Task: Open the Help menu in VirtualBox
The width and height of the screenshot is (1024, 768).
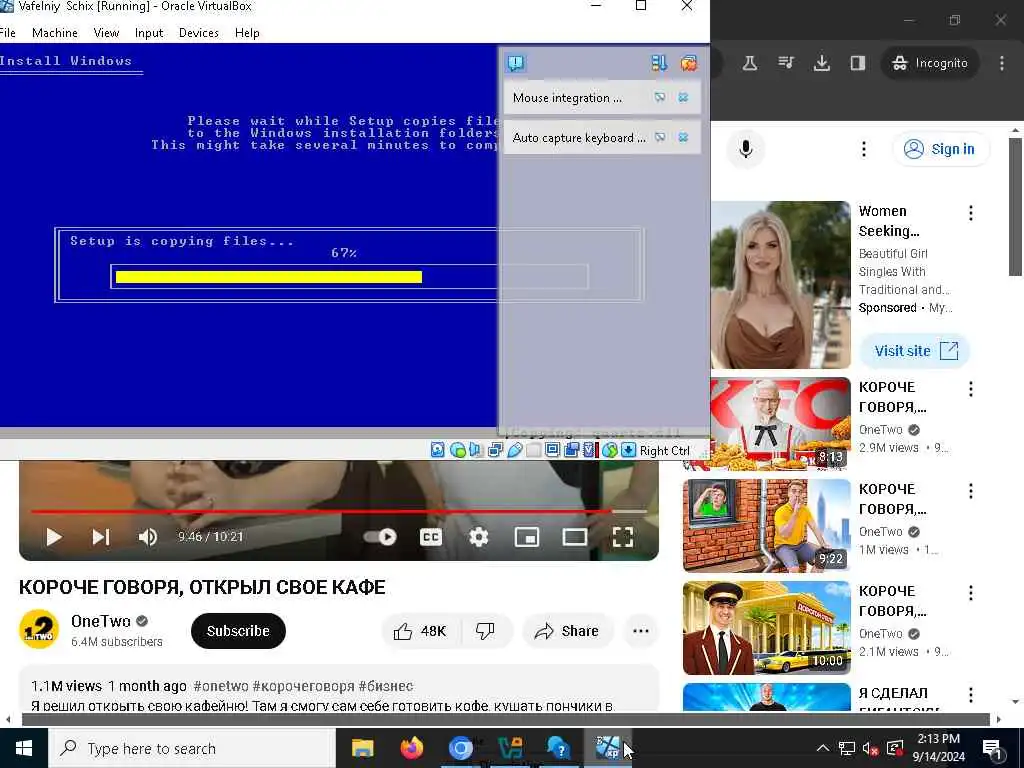Action: click(248, 33)
